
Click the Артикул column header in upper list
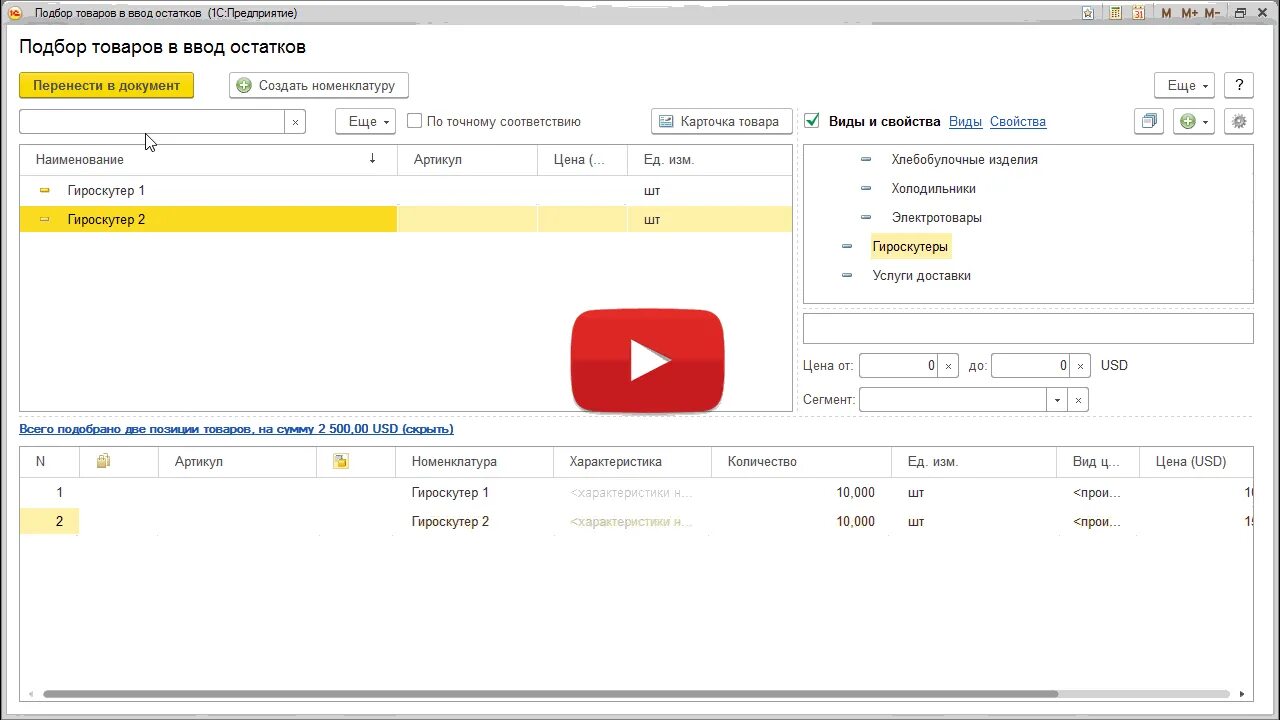[x=468, y=159]
